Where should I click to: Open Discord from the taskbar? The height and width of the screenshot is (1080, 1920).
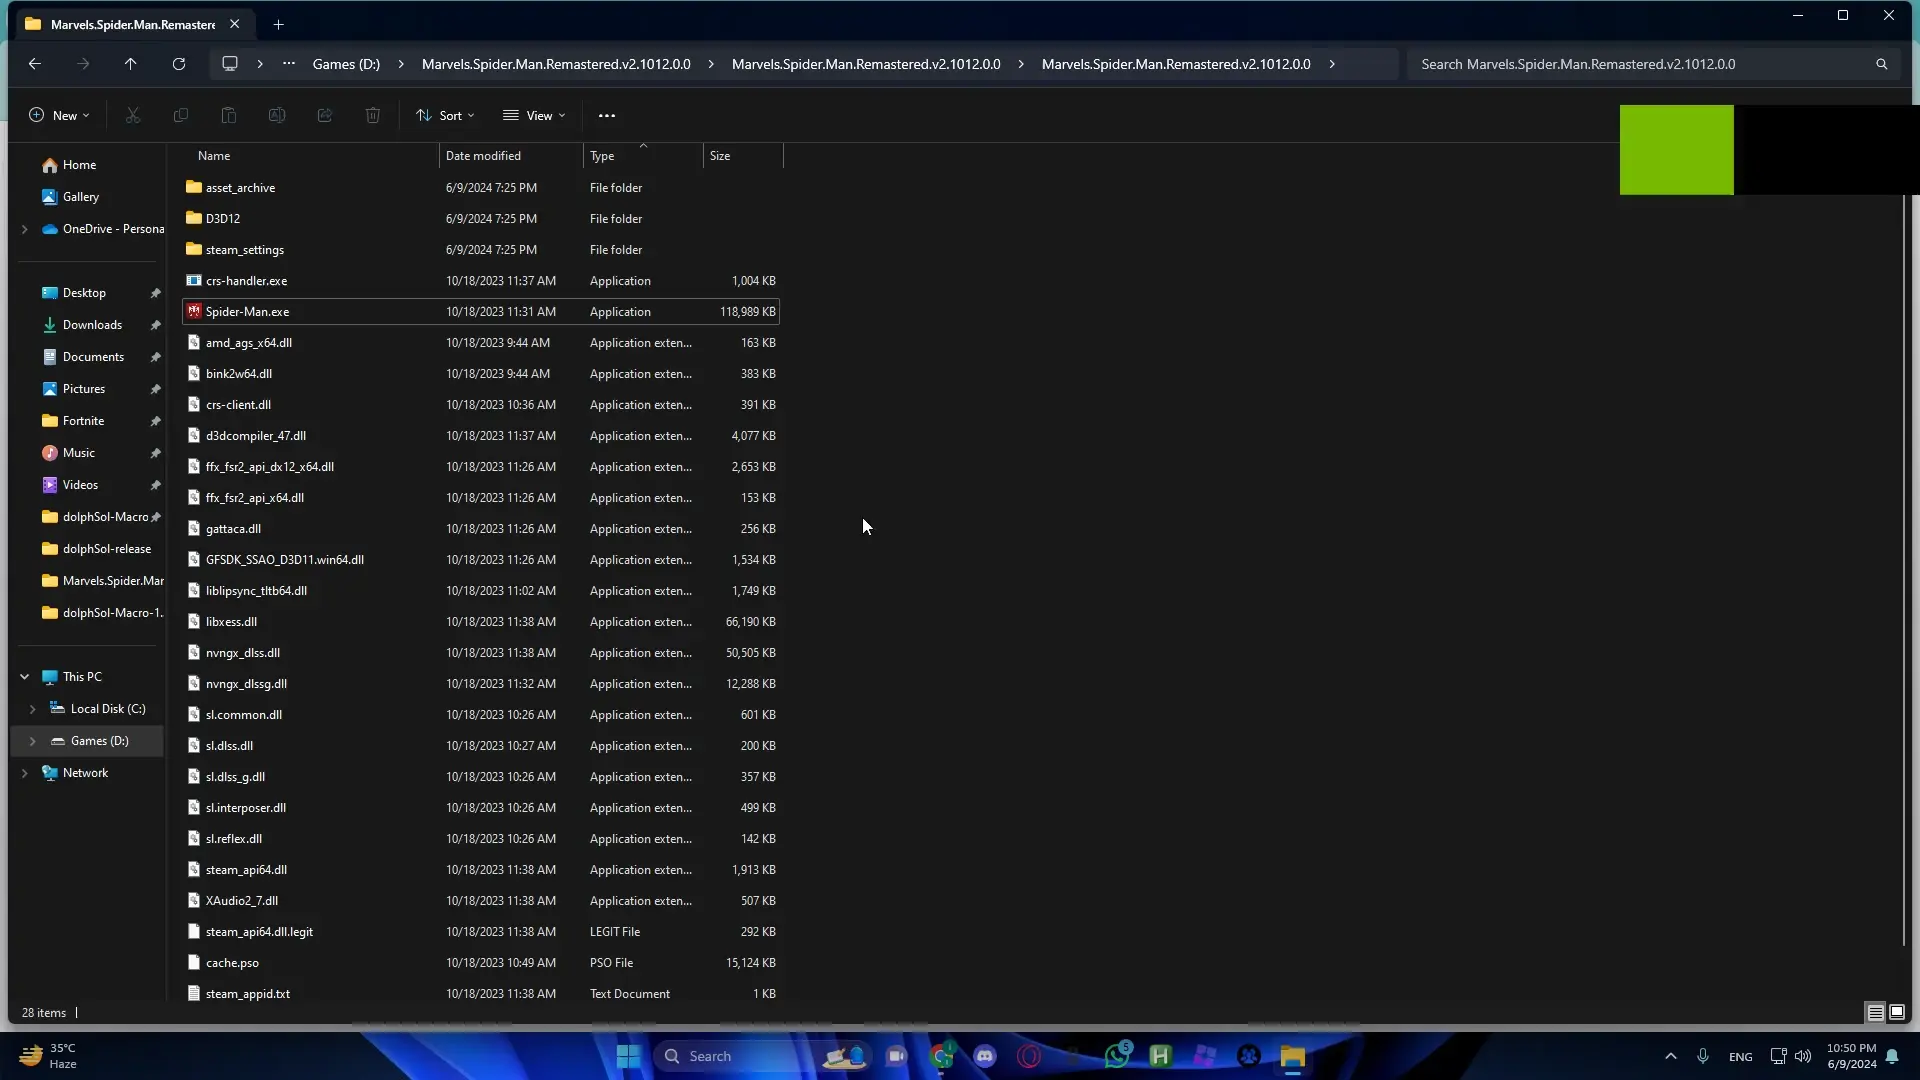coord(985,1056)
